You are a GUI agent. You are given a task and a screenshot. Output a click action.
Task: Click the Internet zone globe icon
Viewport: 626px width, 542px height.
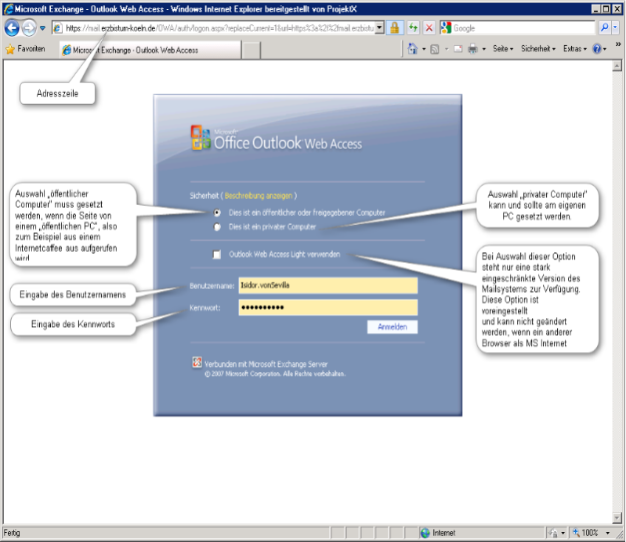click(x=425, y=533)
